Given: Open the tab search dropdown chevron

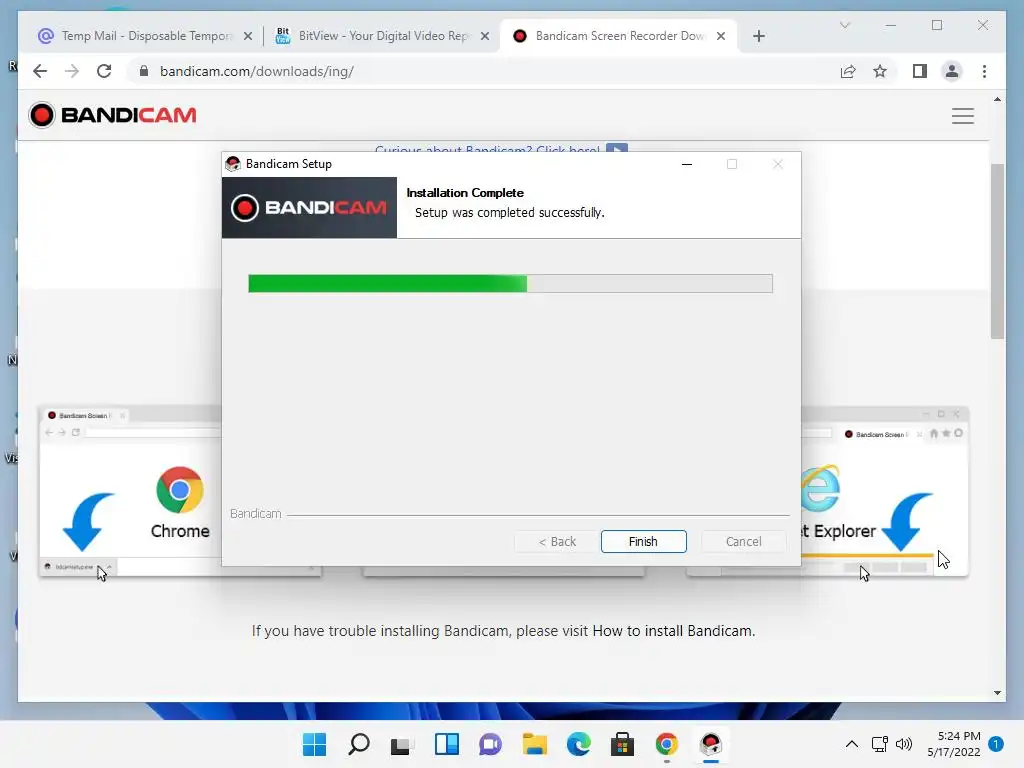Looking at the screenshot, I should [x=844, y=25].
